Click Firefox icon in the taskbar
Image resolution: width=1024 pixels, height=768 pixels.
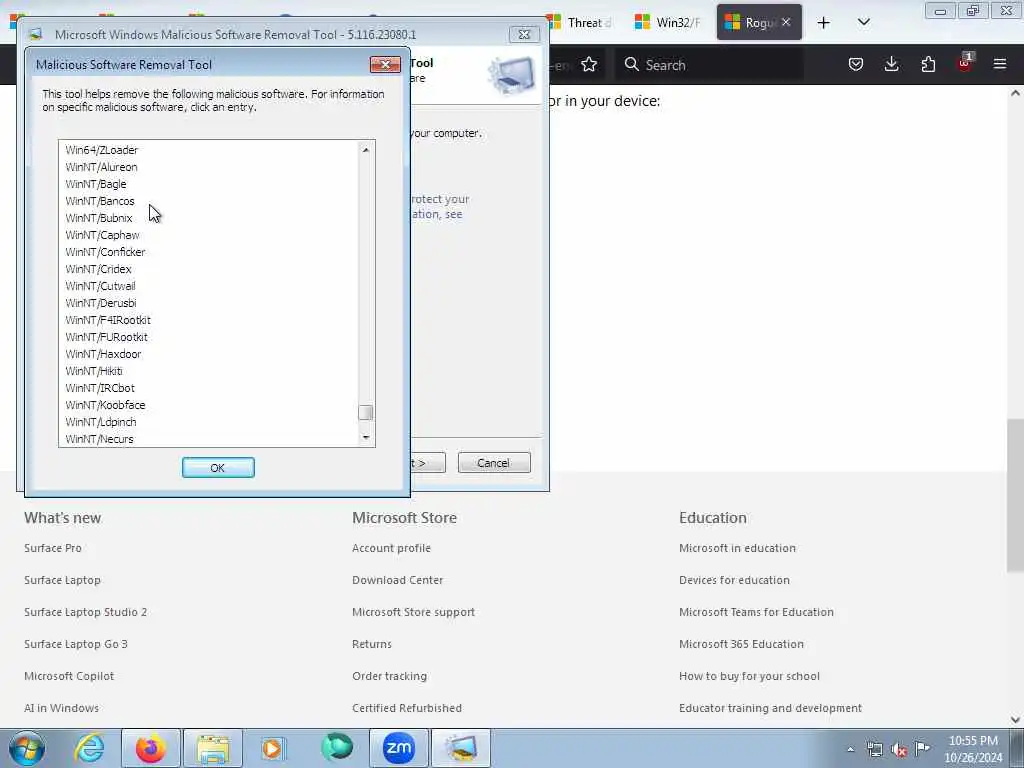coord(151,748)
